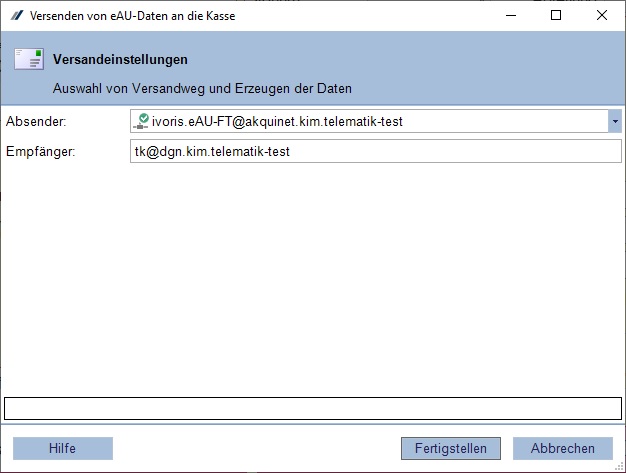Close the Versenden von eAU-Daten window
This screenshot has height=473, width=626.
click(602, 16)
